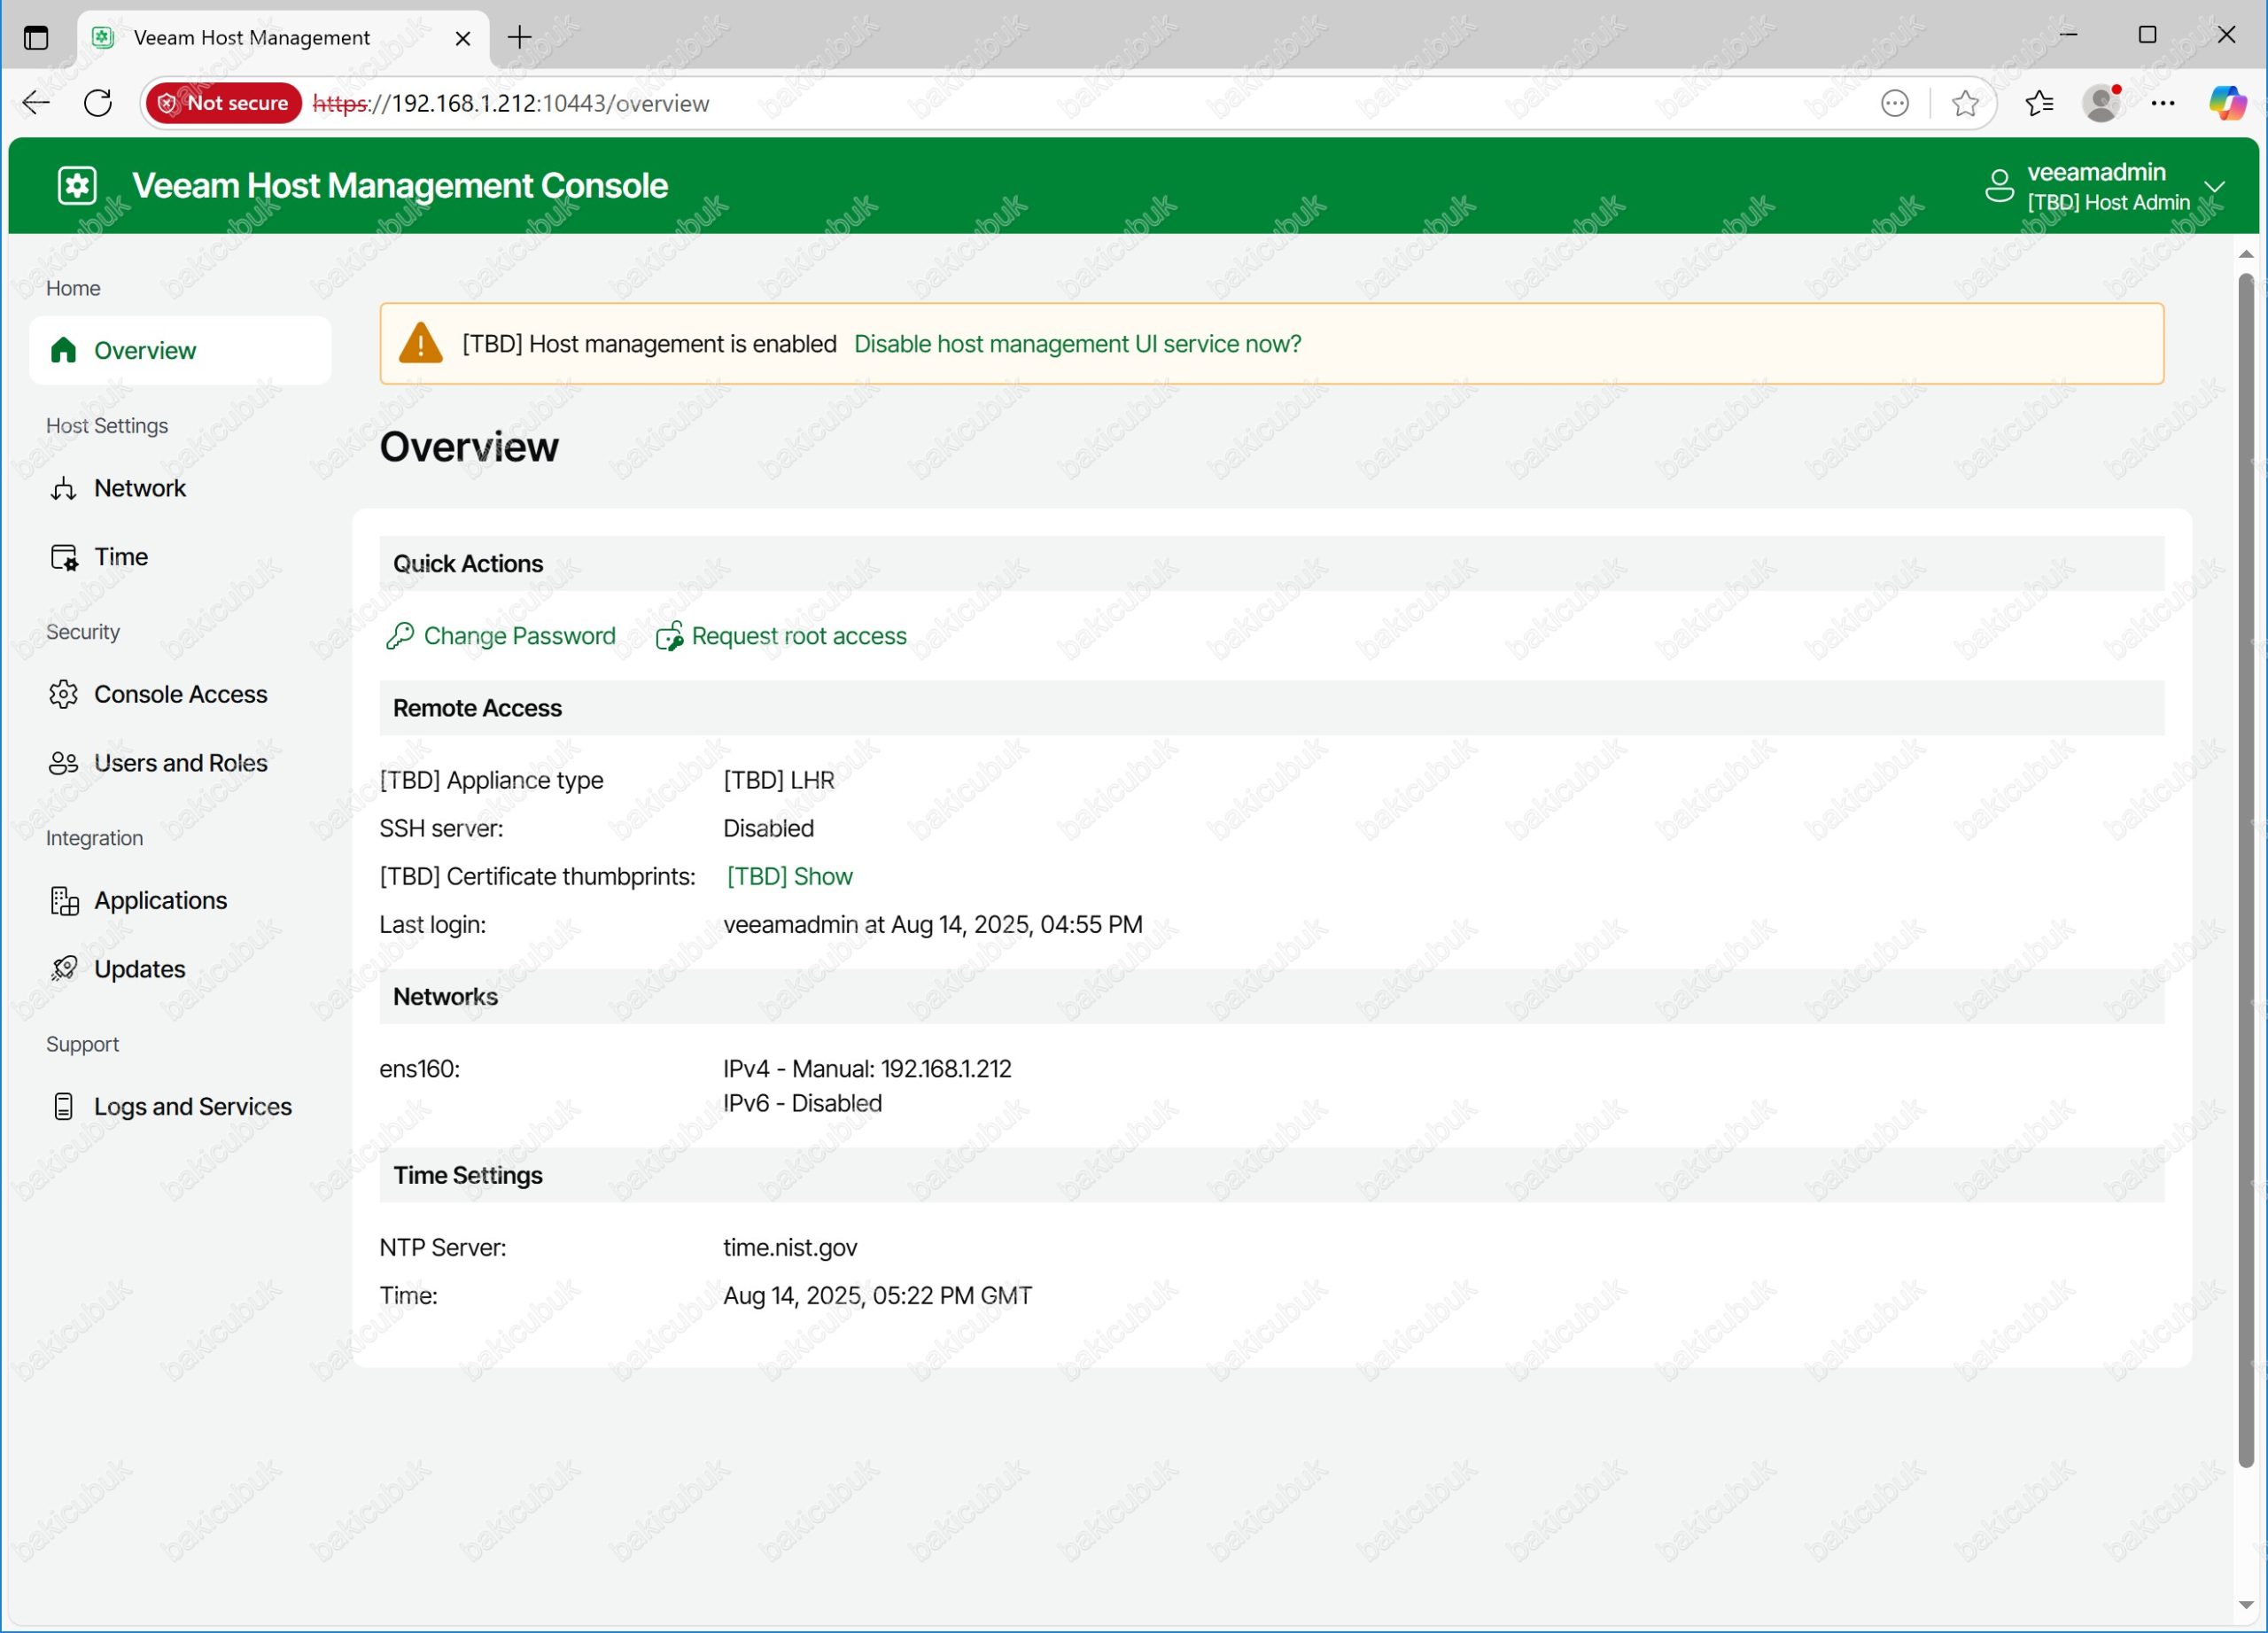Click the Logs and Services document icon
The height and width of the screenshot is (1633, 2268).
coord(63,1107)
